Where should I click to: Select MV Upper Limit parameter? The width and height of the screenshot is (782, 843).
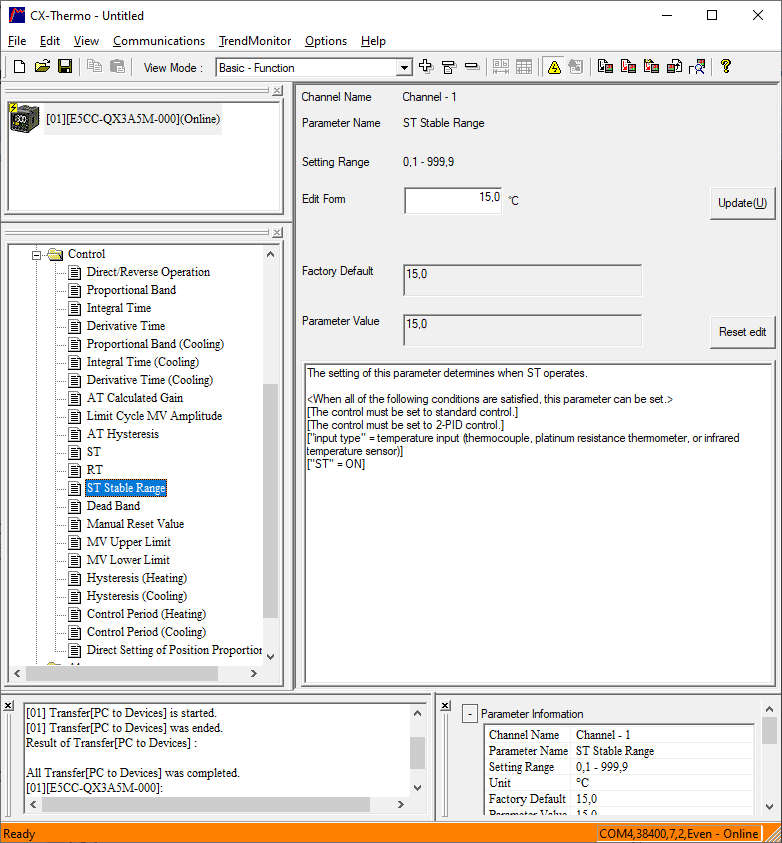click(x=128, y=542)
